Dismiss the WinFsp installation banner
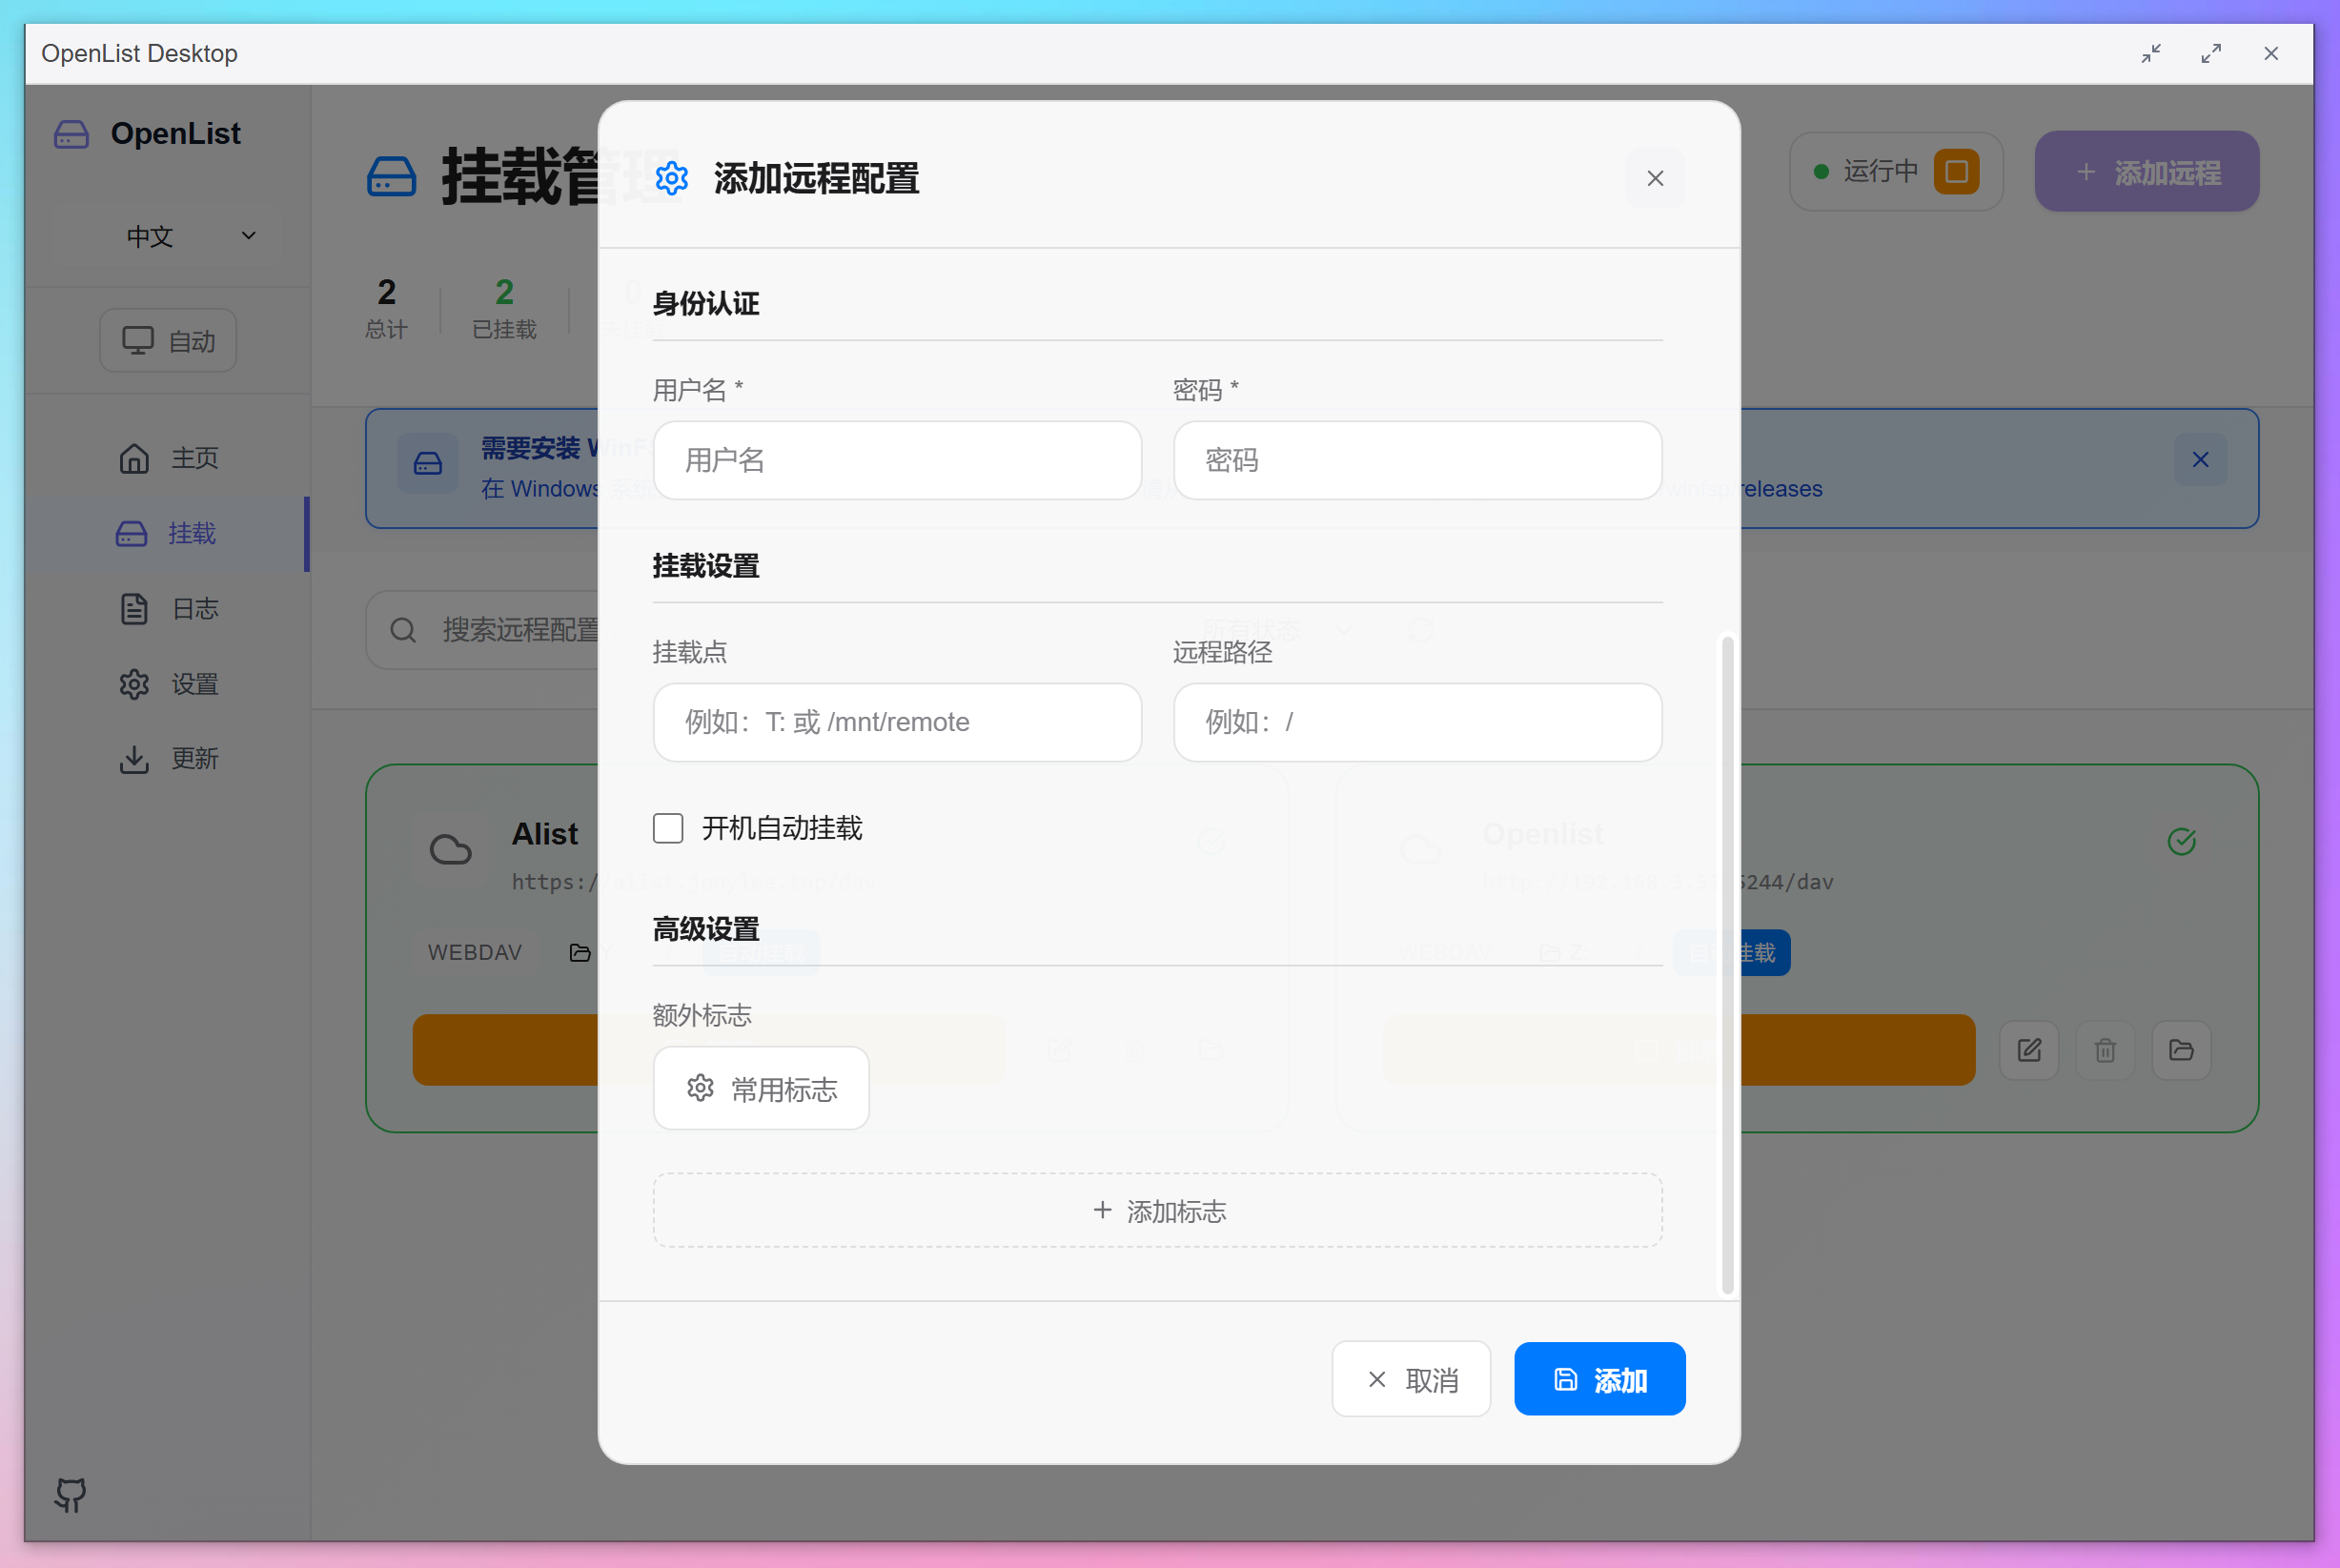 click(x=2200, y=459)
